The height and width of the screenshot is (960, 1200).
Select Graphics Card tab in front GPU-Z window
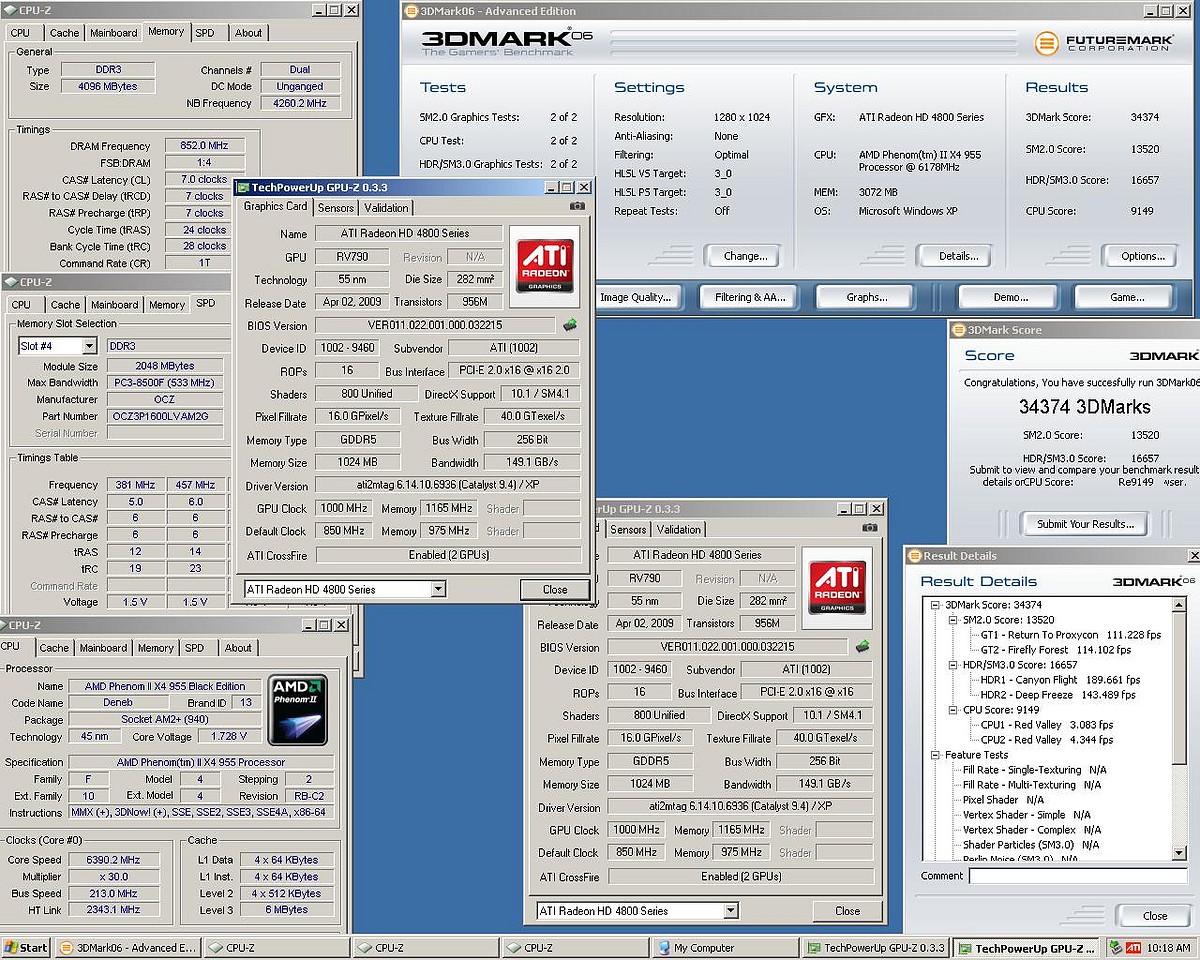tap(275, 206)
